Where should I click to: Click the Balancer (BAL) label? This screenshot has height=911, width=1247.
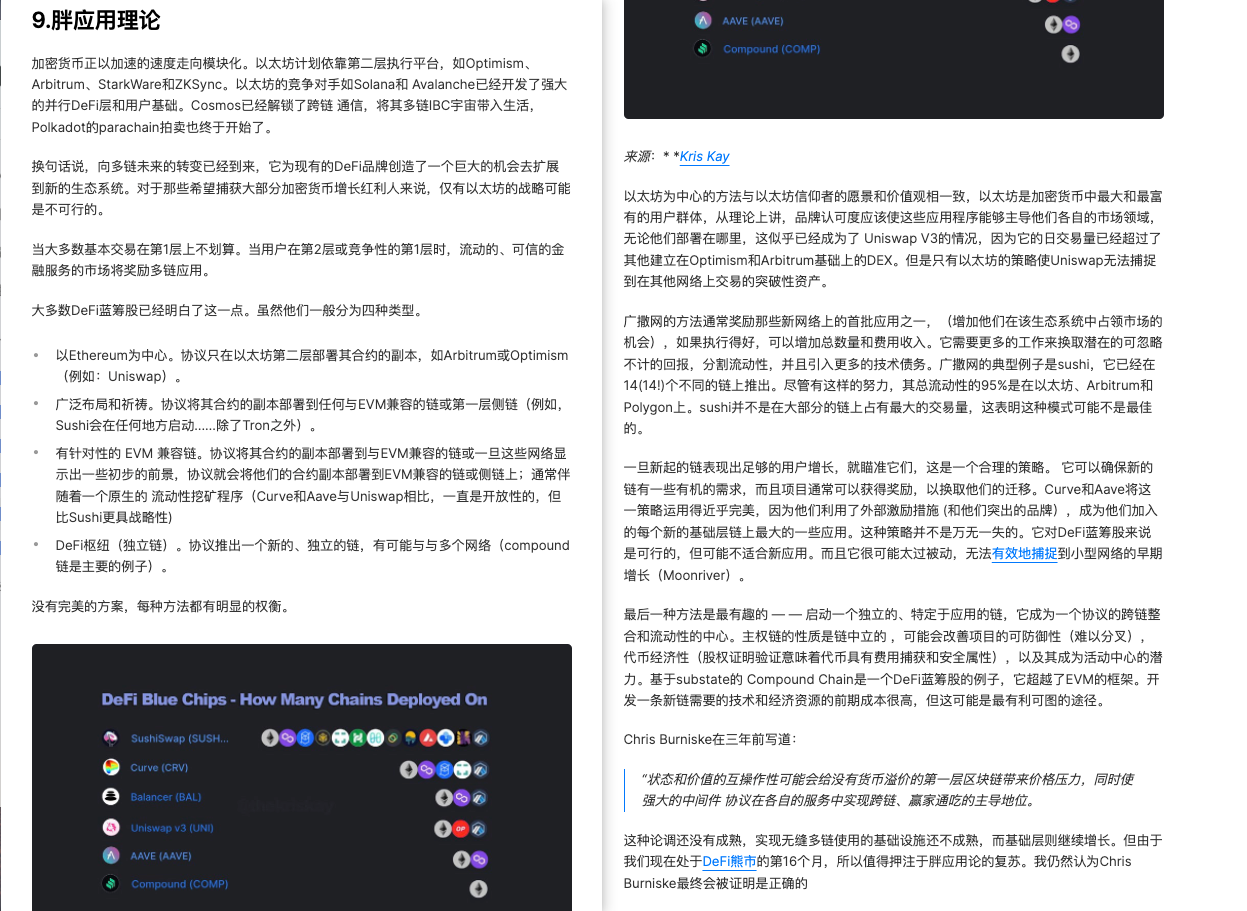coord(166,797)
